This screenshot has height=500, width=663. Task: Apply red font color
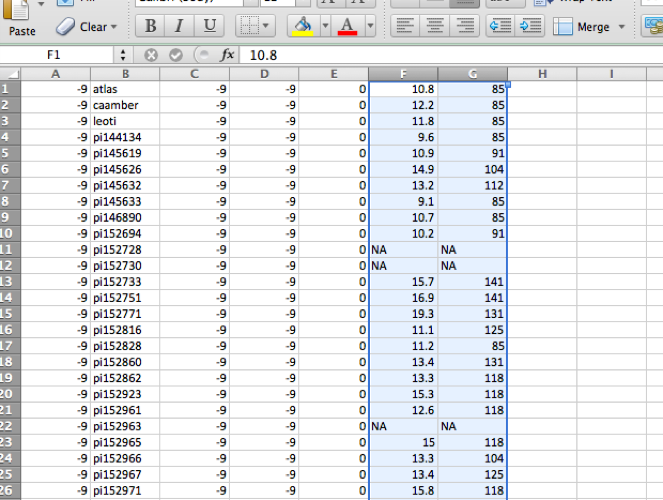(347, 26)
